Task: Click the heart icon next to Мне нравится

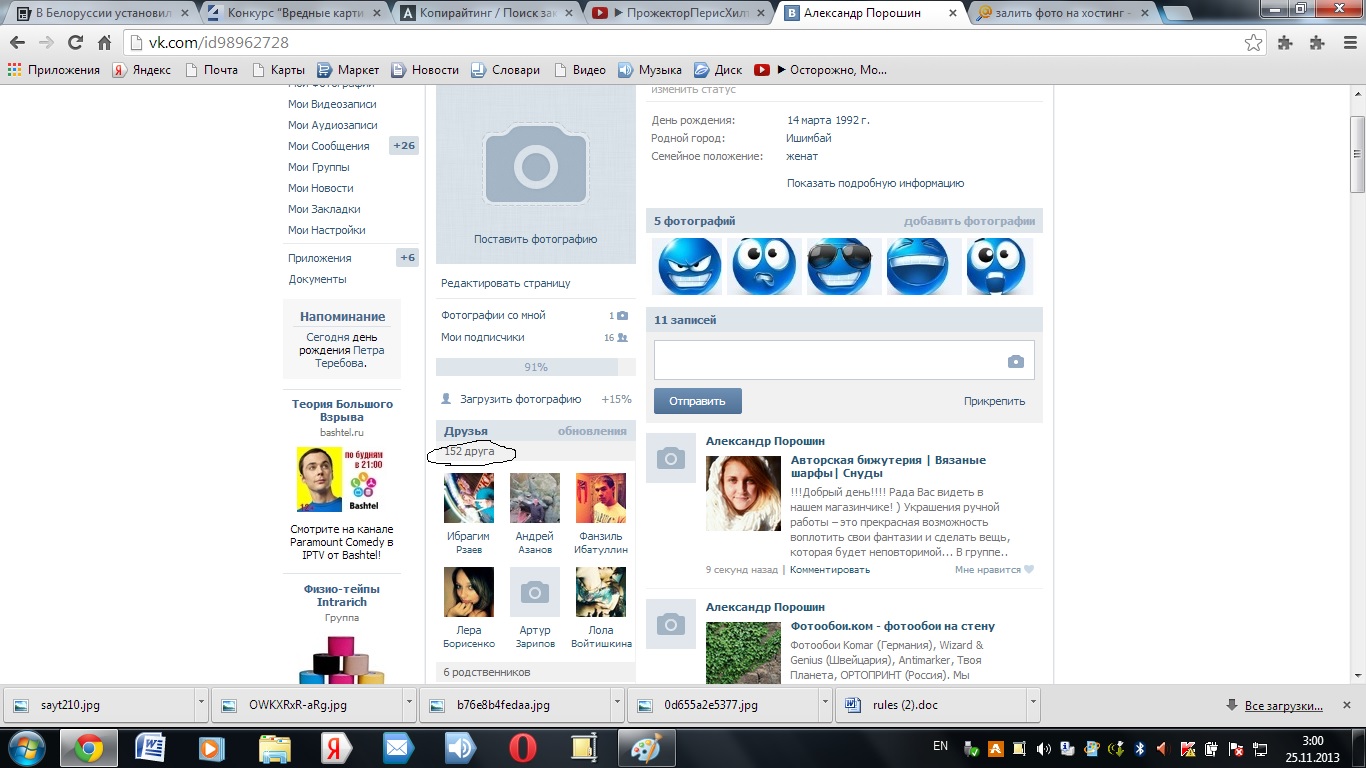Action: pyautogui.click(x=1029, y=570)
